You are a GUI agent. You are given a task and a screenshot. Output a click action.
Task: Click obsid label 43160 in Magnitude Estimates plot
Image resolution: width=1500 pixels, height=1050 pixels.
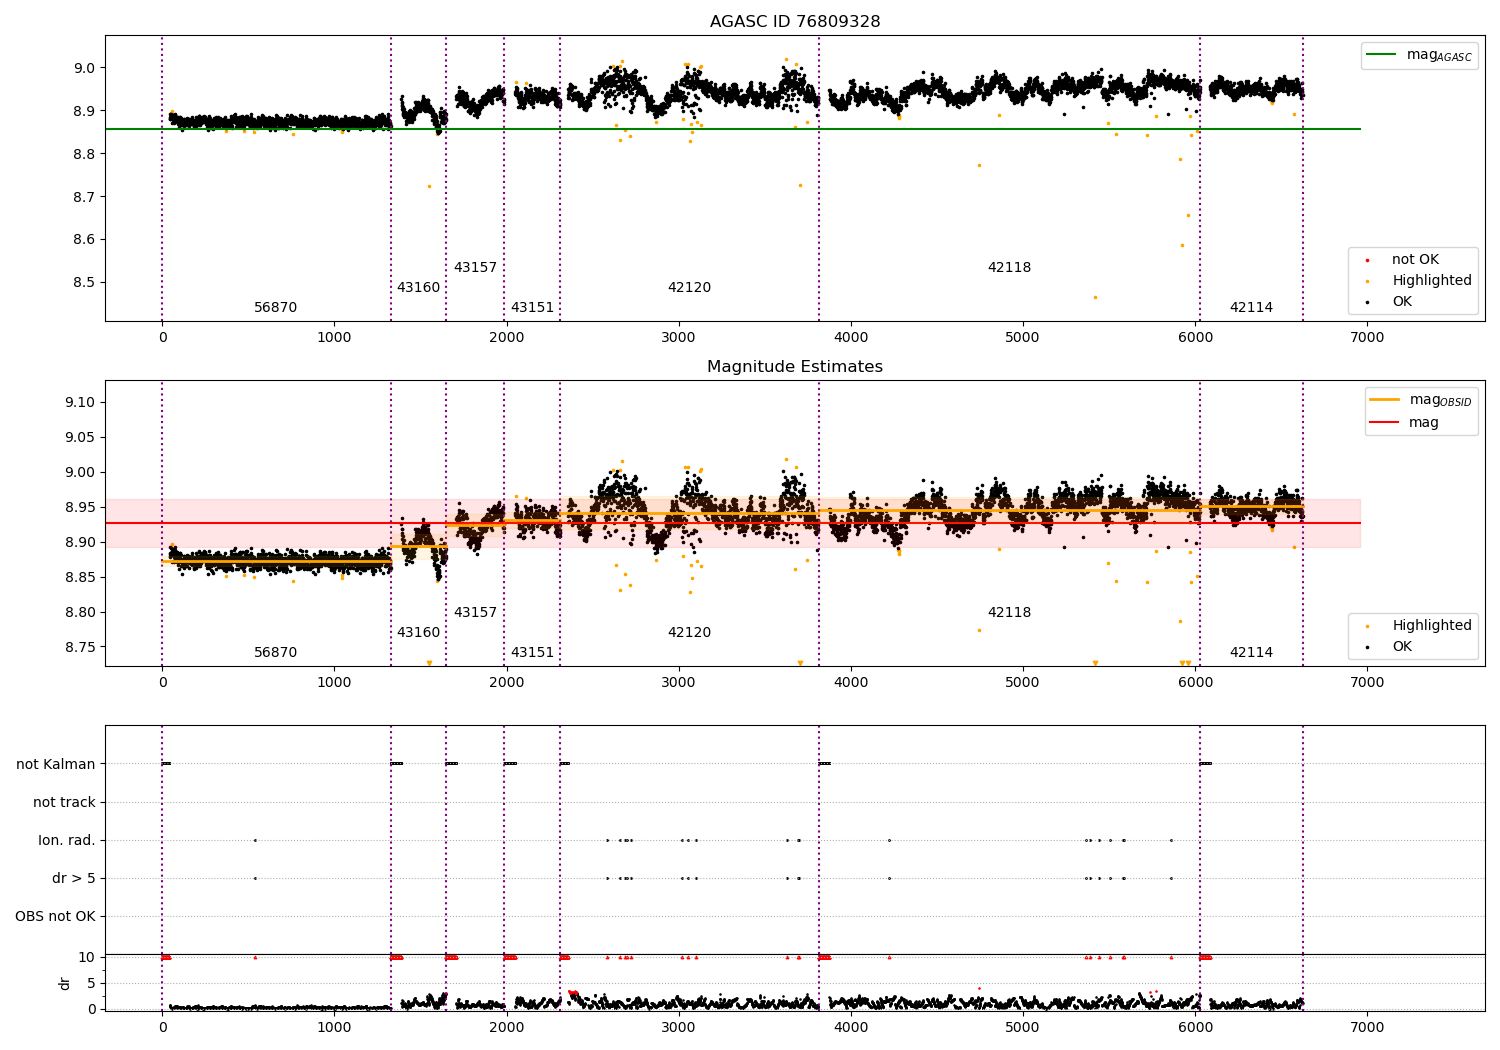pyautogui.click(x=418, y=633)
